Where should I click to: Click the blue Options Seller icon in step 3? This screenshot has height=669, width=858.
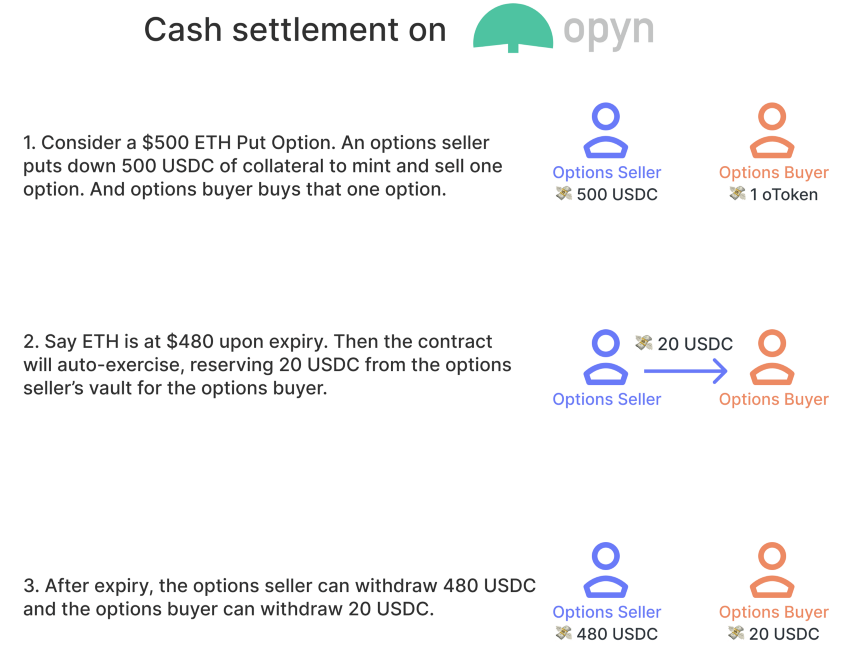click(606, 571)
